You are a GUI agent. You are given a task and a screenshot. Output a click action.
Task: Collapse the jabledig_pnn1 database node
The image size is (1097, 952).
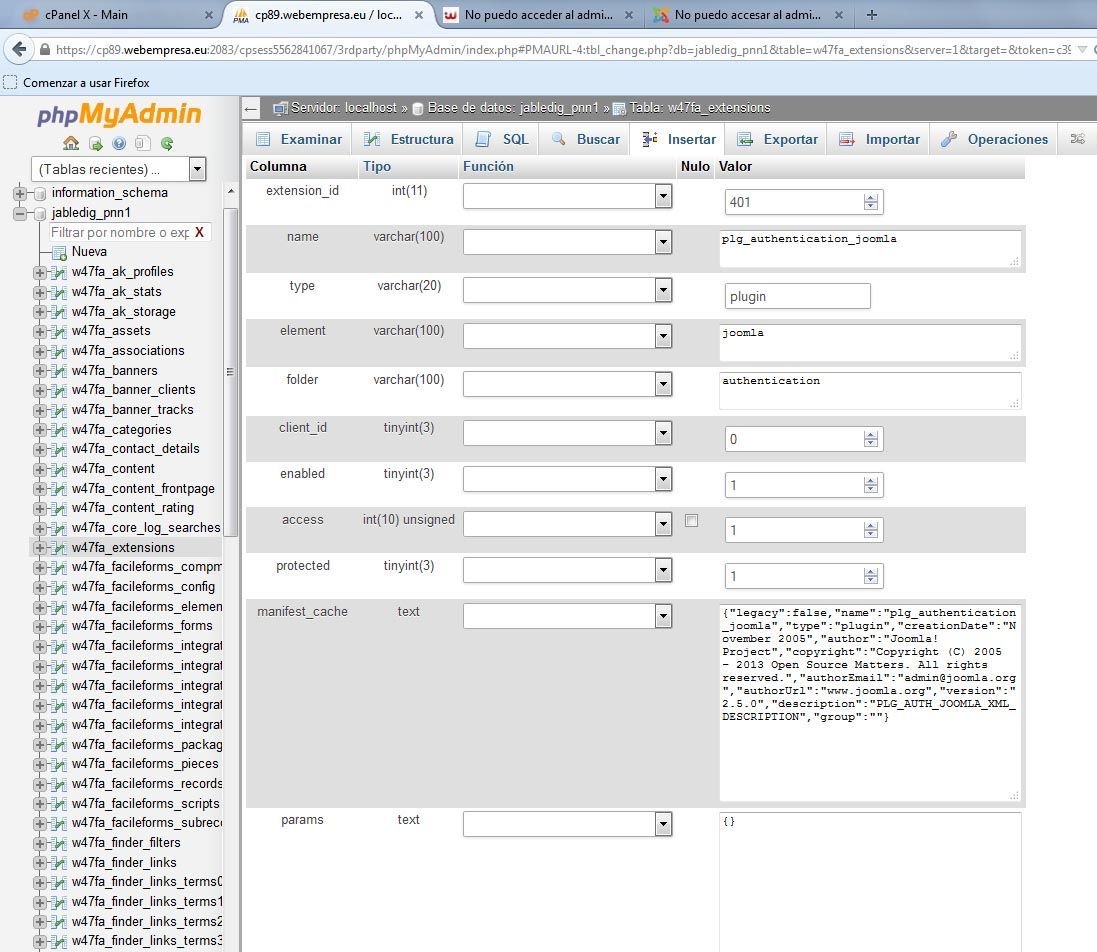click(20, 213)
